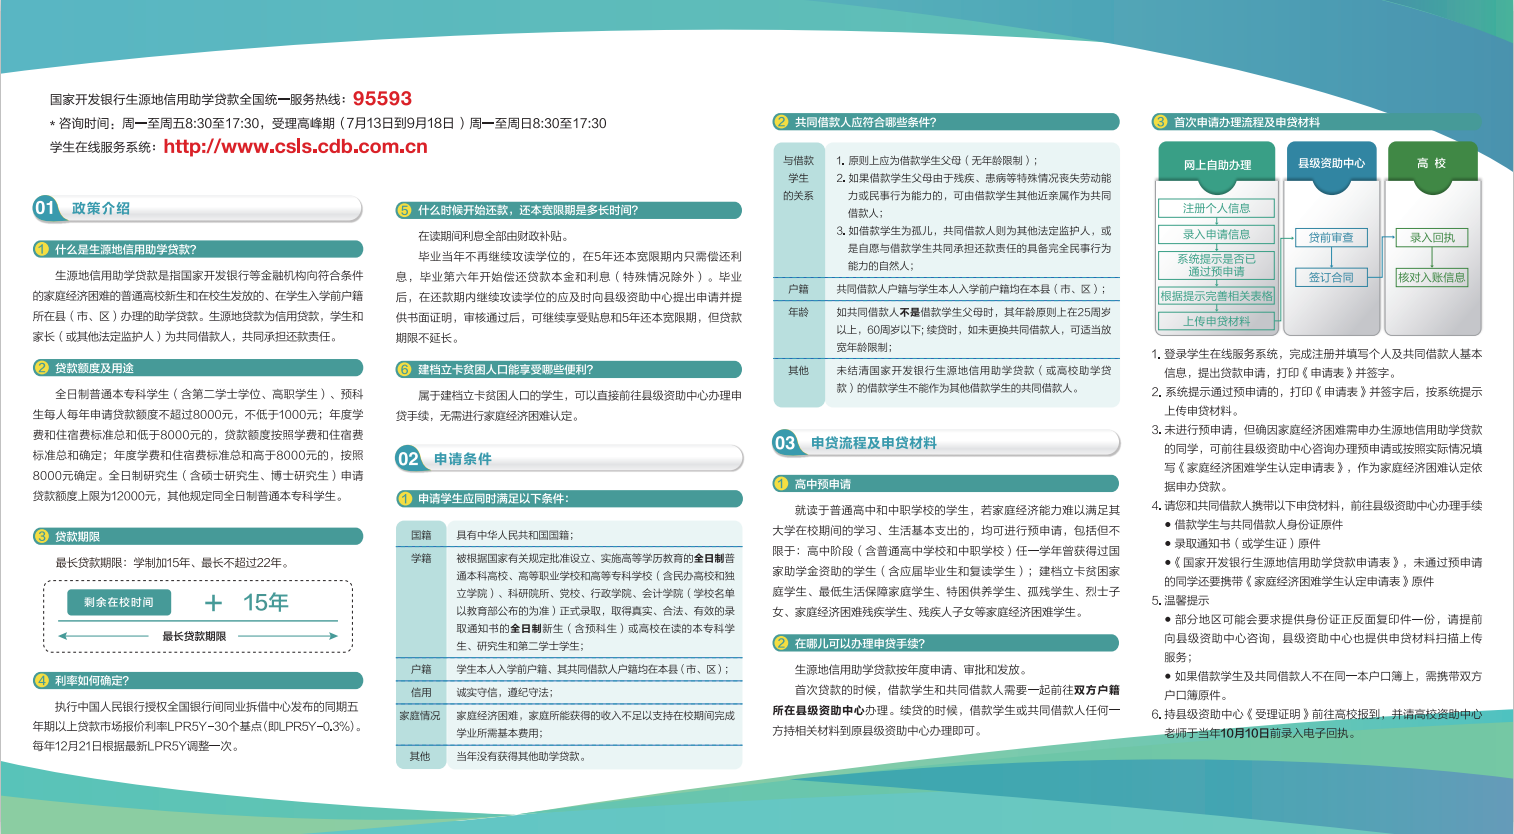This screenshot has height=834, width=1514.
Task: Click the 家庭情况 row label in conditions table
Action: [420, 716]
